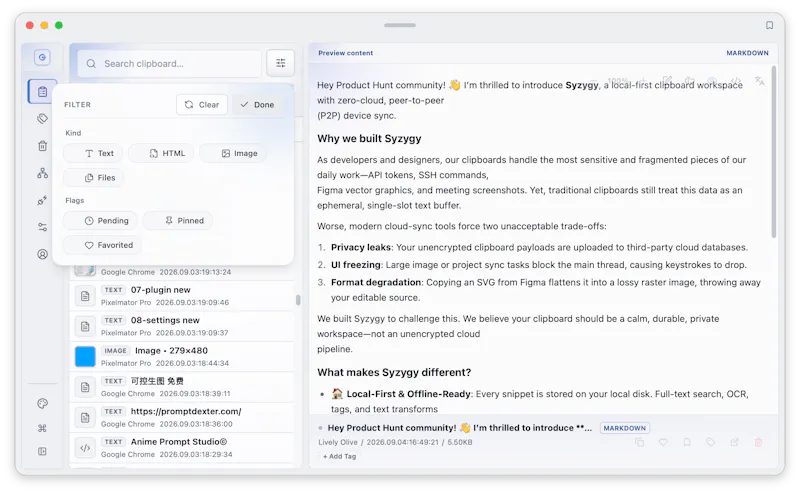Viewport: 800px width, 493px height.
Task: Click the Google Chrome 2026.09.03:19:13:24 row
Action: (183, 272)
